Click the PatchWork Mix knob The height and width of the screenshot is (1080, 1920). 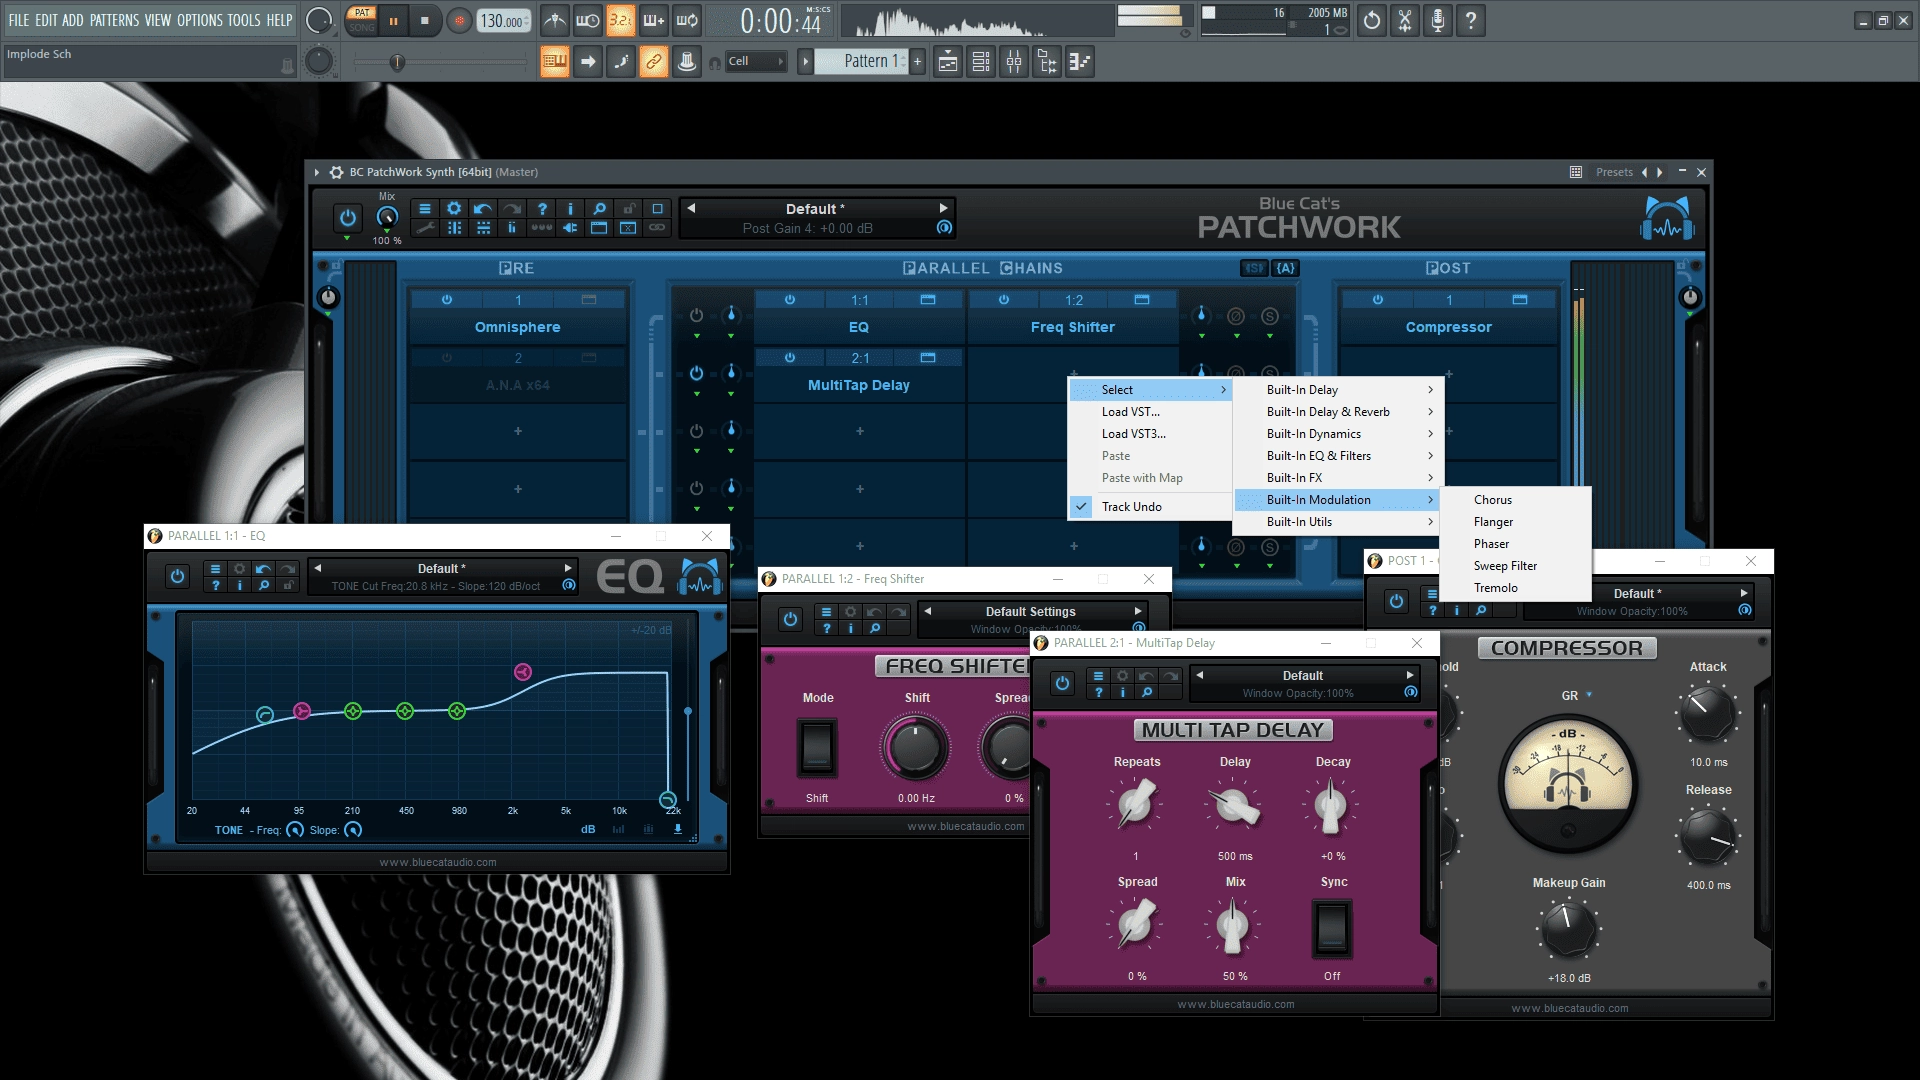[387, 217]
